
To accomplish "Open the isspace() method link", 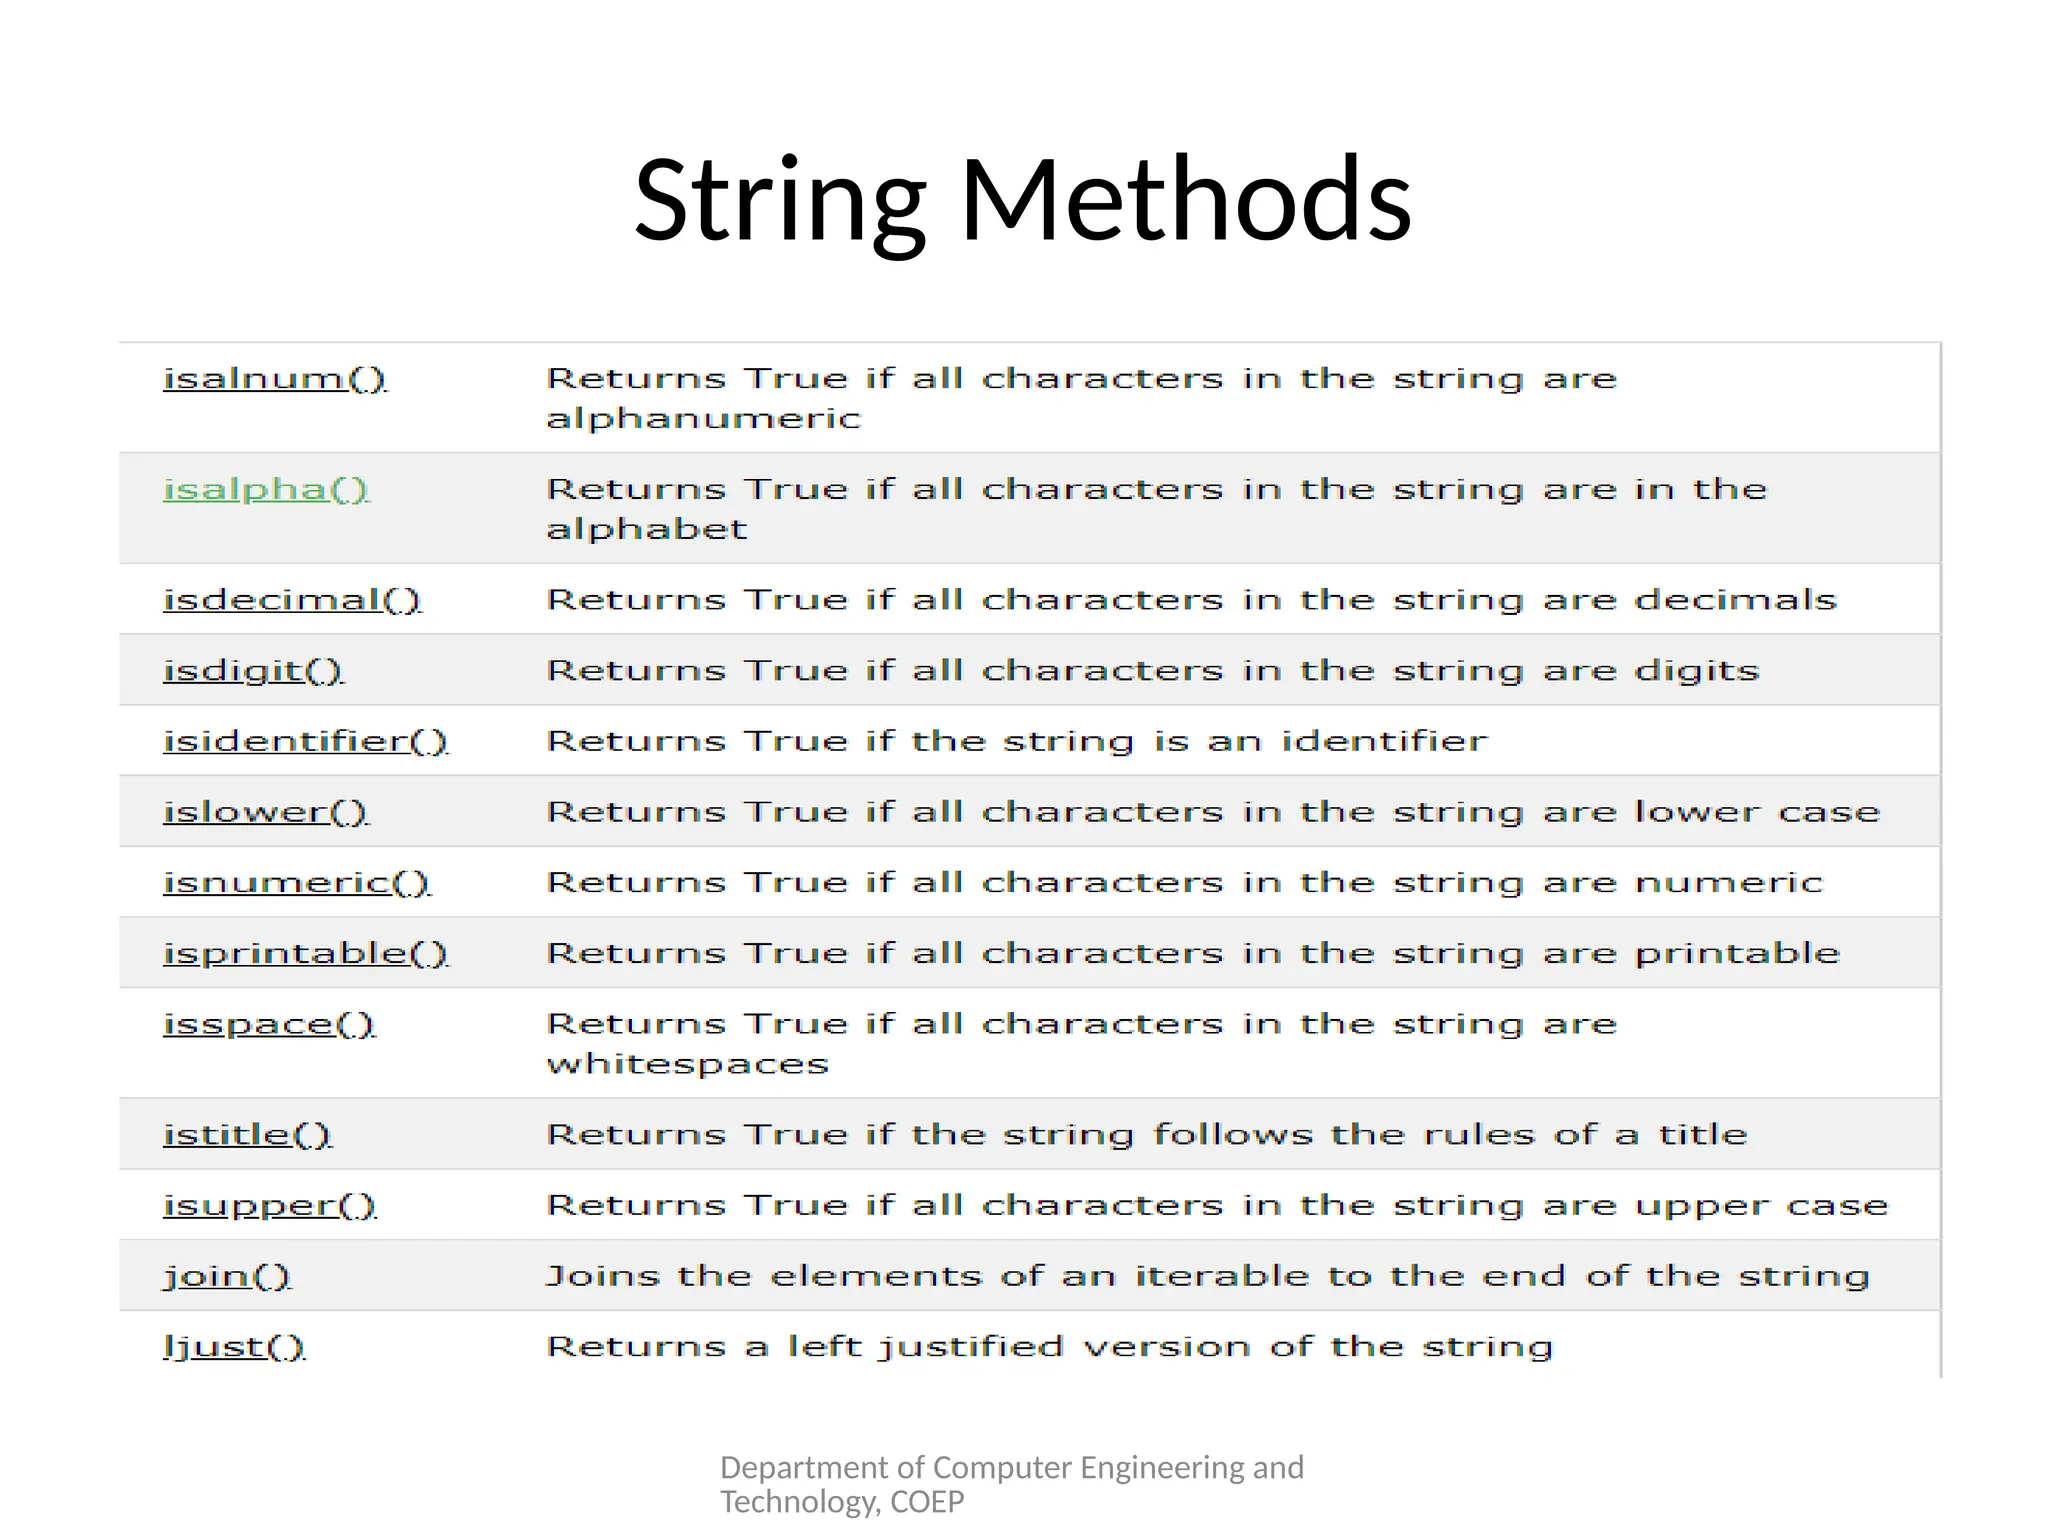I will tap(269, 1025).
